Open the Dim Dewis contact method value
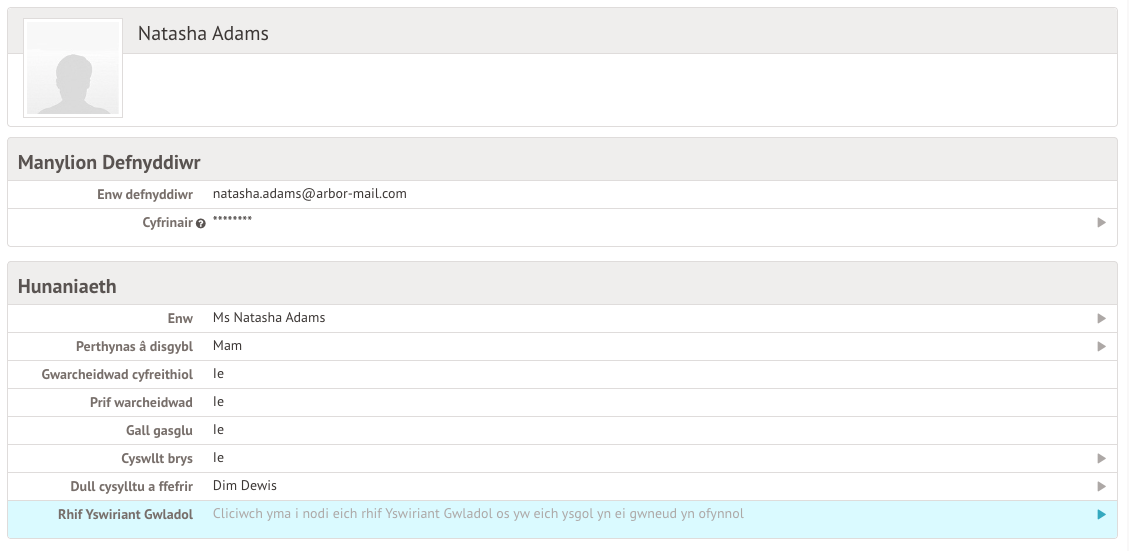1129x551 pixels. (244, 486)
